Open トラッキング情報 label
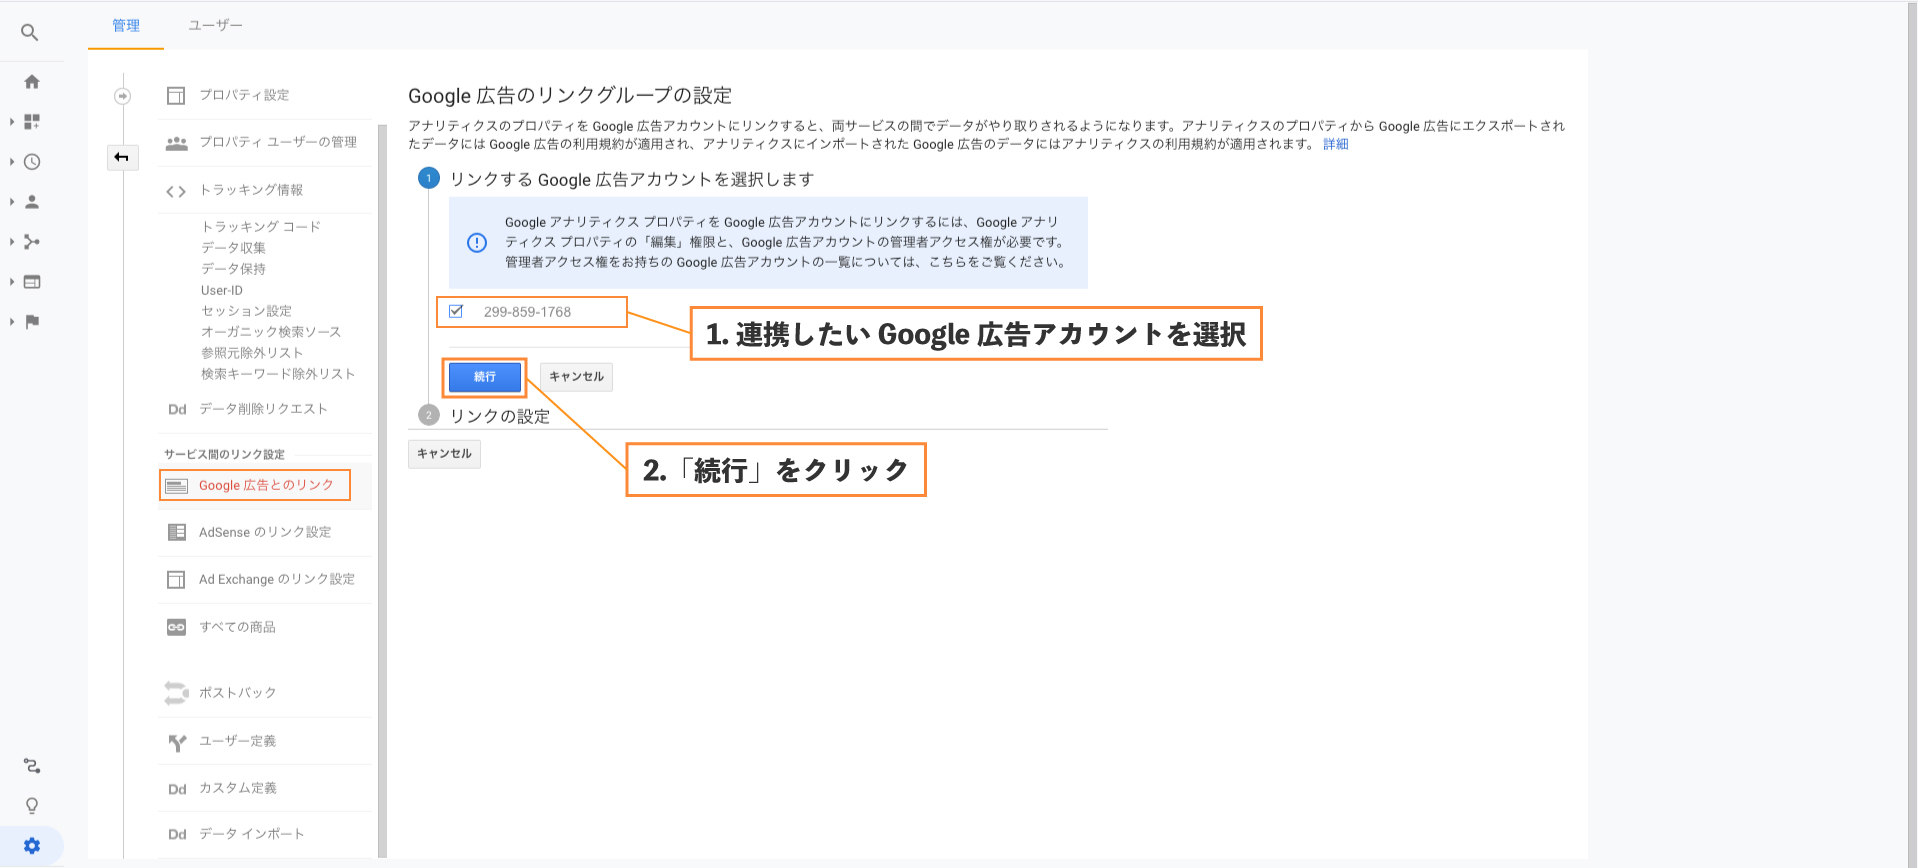Viewport: 1918px width, 868px height. tap(251, 190)
